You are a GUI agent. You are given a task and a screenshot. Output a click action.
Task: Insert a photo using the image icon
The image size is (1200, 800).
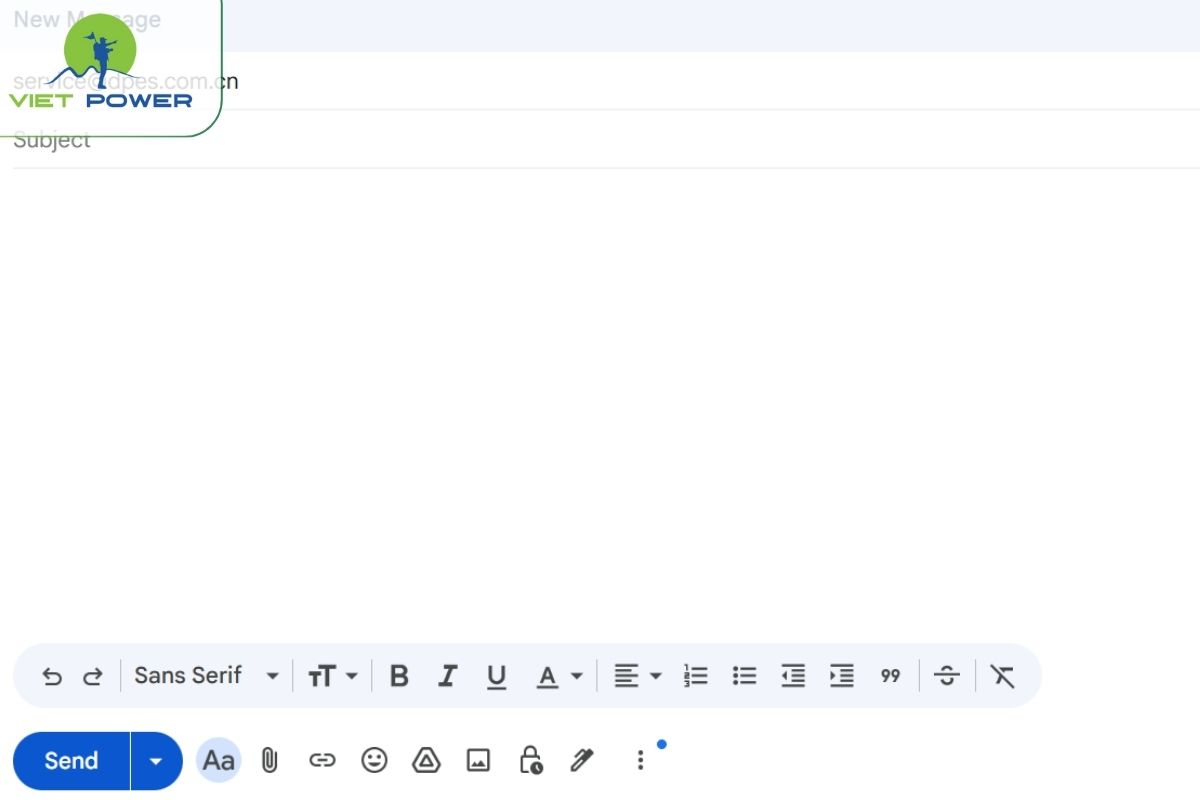pos(478,760)
